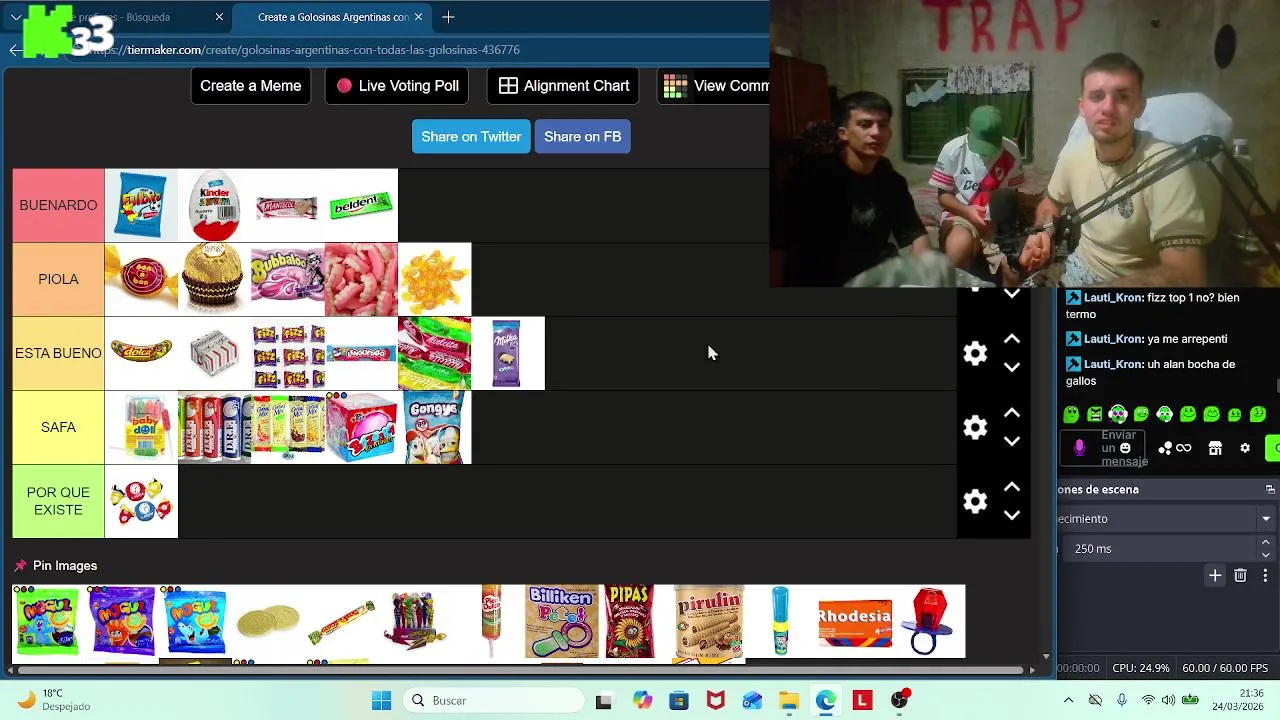This screenshot has height=720, width=1280.
Task: Select Kinder egg in BUENARDO tier
Action: coord(214,205)
